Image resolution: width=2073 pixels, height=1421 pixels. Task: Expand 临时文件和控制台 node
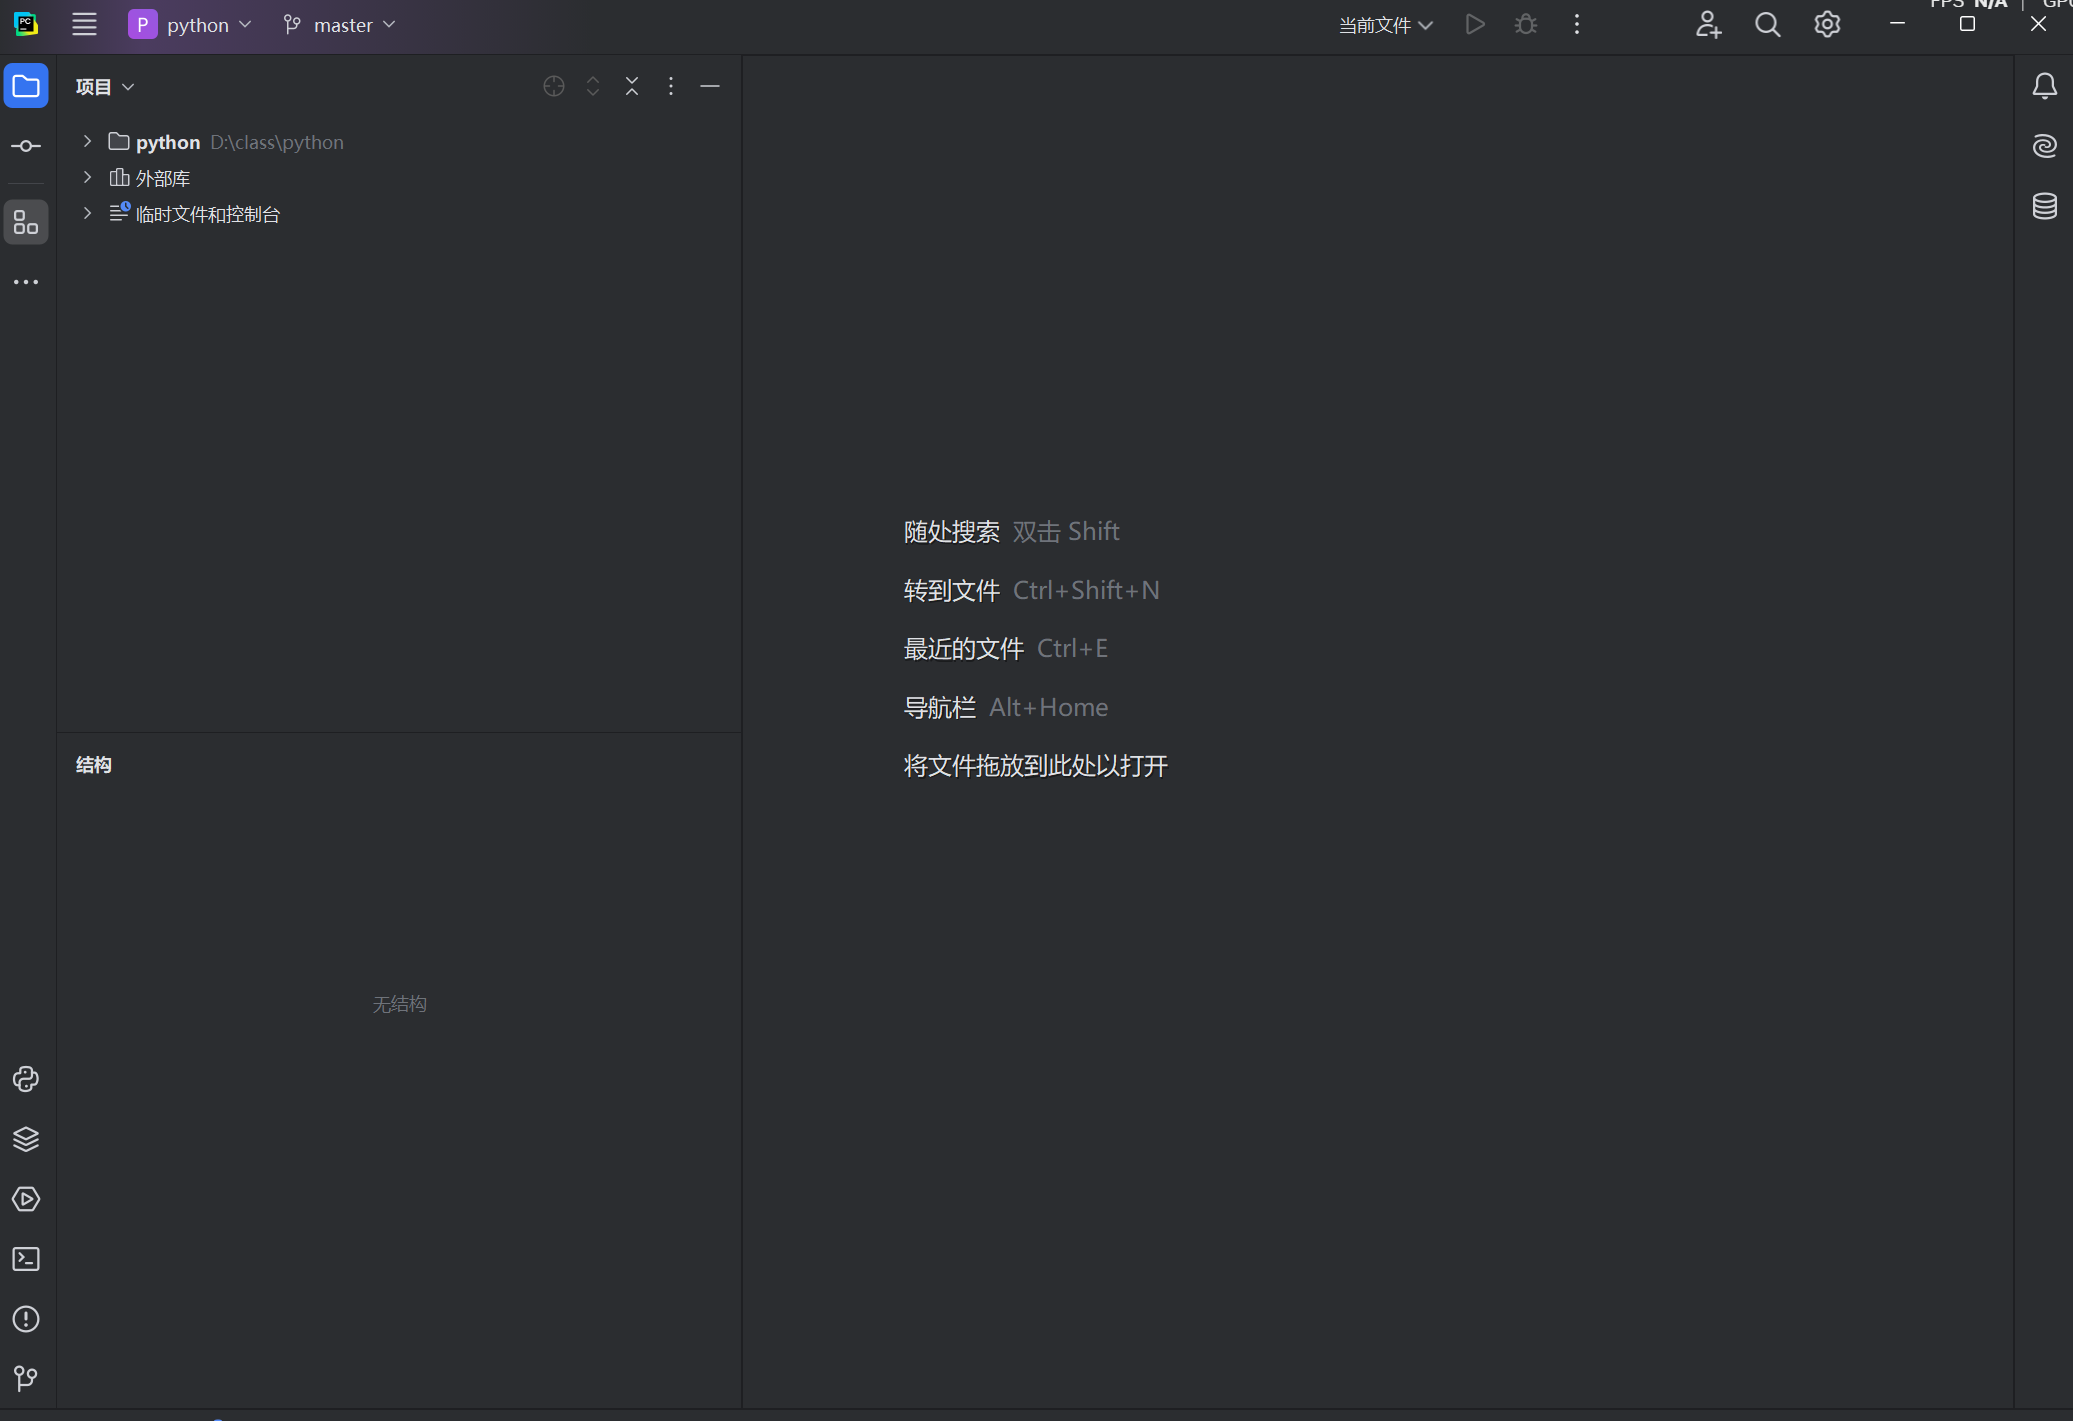(88, 214)
